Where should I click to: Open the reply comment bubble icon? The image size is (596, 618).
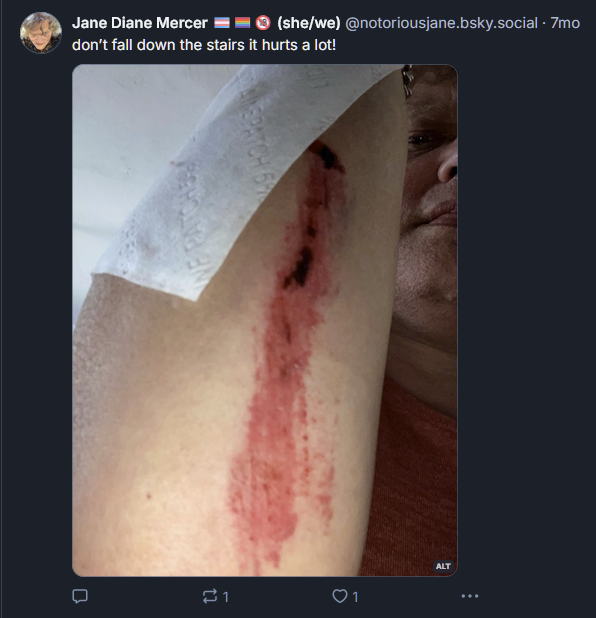(80, 596)
